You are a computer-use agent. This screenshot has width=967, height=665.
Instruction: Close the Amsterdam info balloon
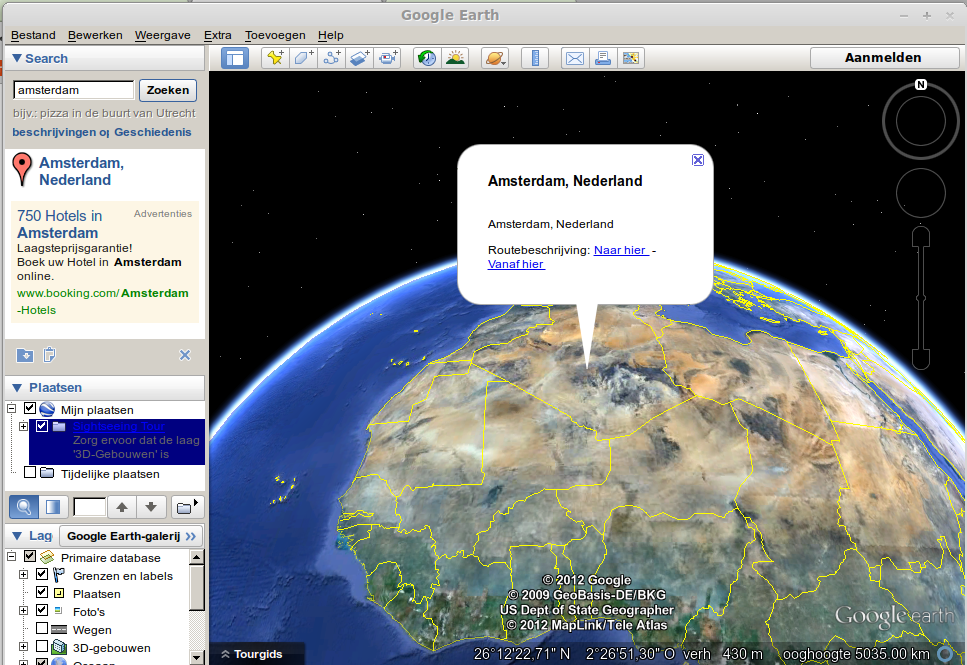tap(697, 160)
